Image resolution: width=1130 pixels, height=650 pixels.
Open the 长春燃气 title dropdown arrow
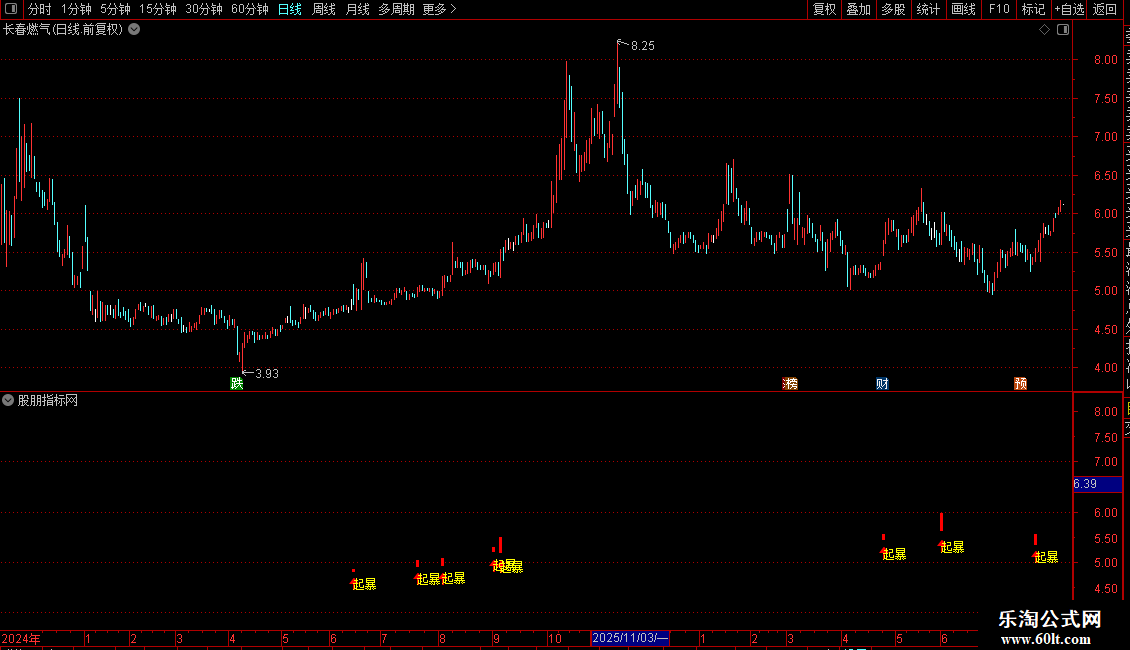pos(134,30)
